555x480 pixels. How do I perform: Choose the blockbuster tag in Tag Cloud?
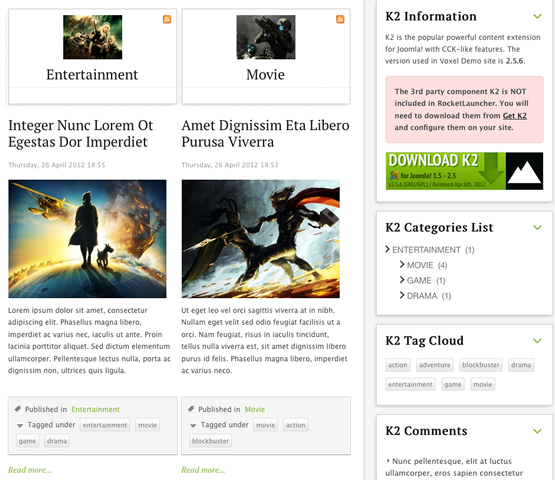(x=481, y=365)
